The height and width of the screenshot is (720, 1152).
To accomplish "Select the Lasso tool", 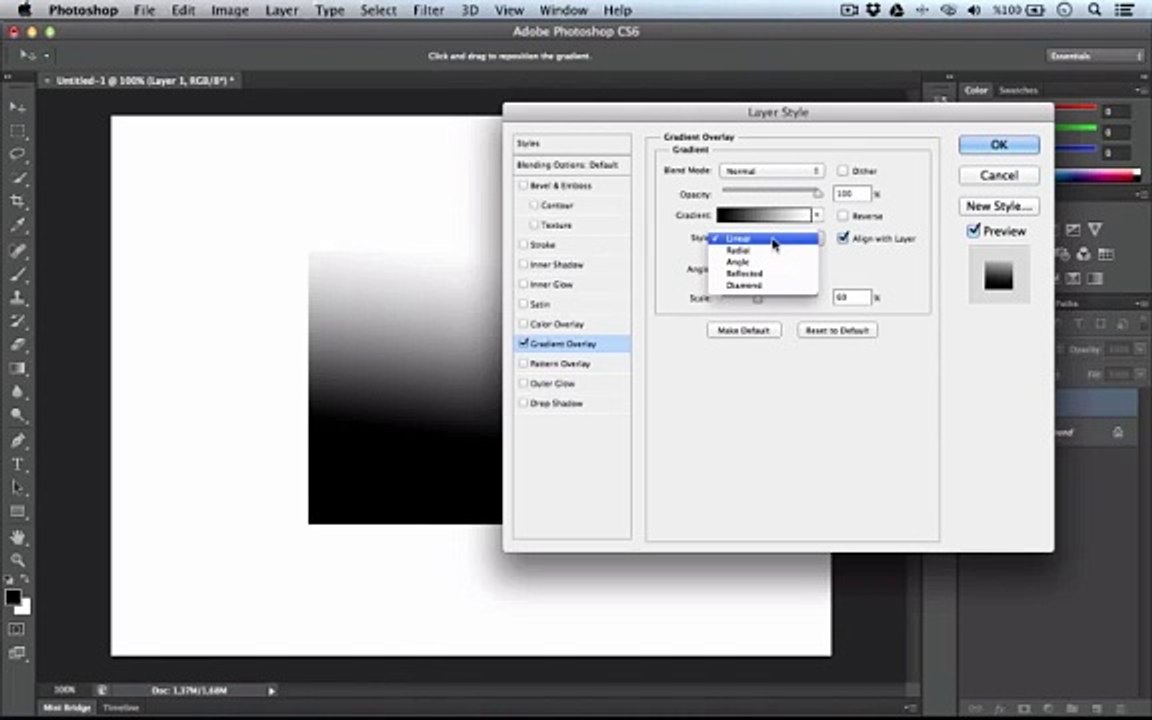I will point(18,154).
